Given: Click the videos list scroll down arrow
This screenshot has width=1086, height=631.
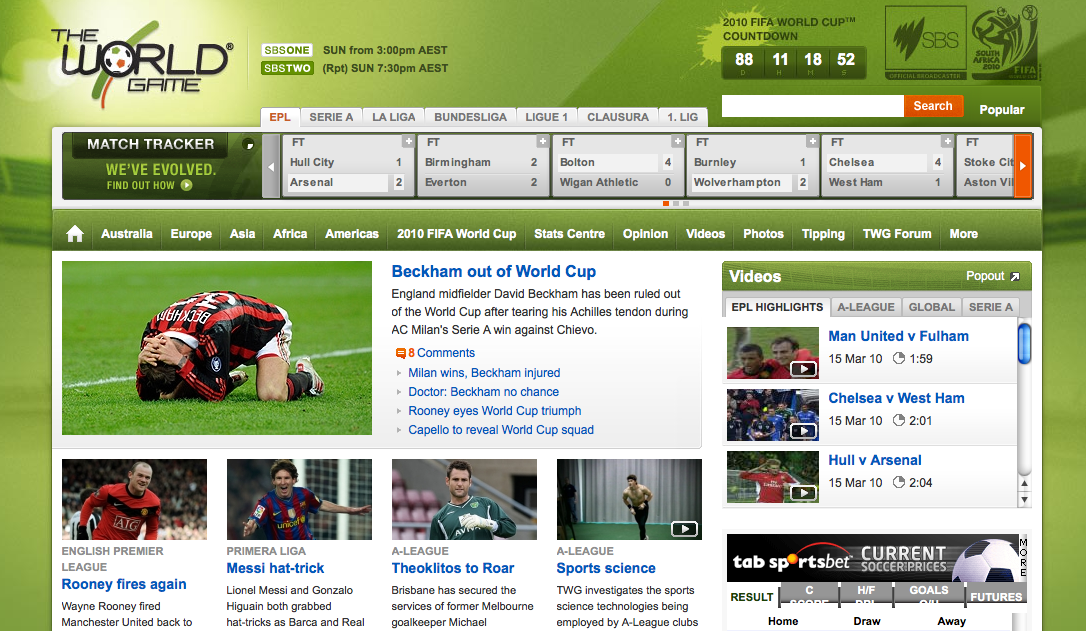Looking at the screenshot, I should click(1024, 499).
